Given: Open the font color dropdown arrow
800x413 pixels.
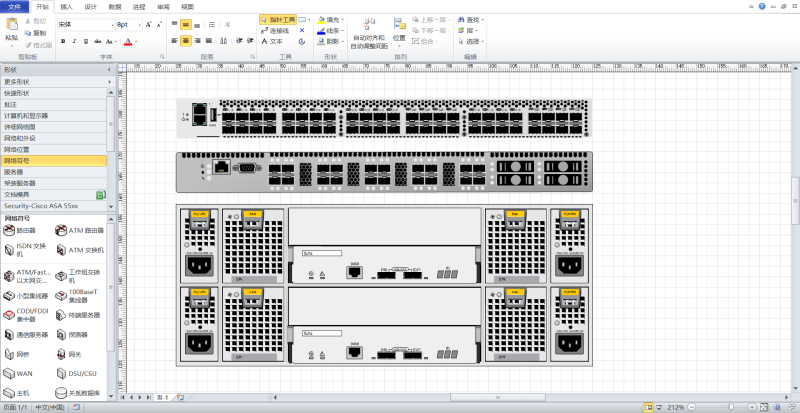Looking at the screenshot, I should (136, 42).
